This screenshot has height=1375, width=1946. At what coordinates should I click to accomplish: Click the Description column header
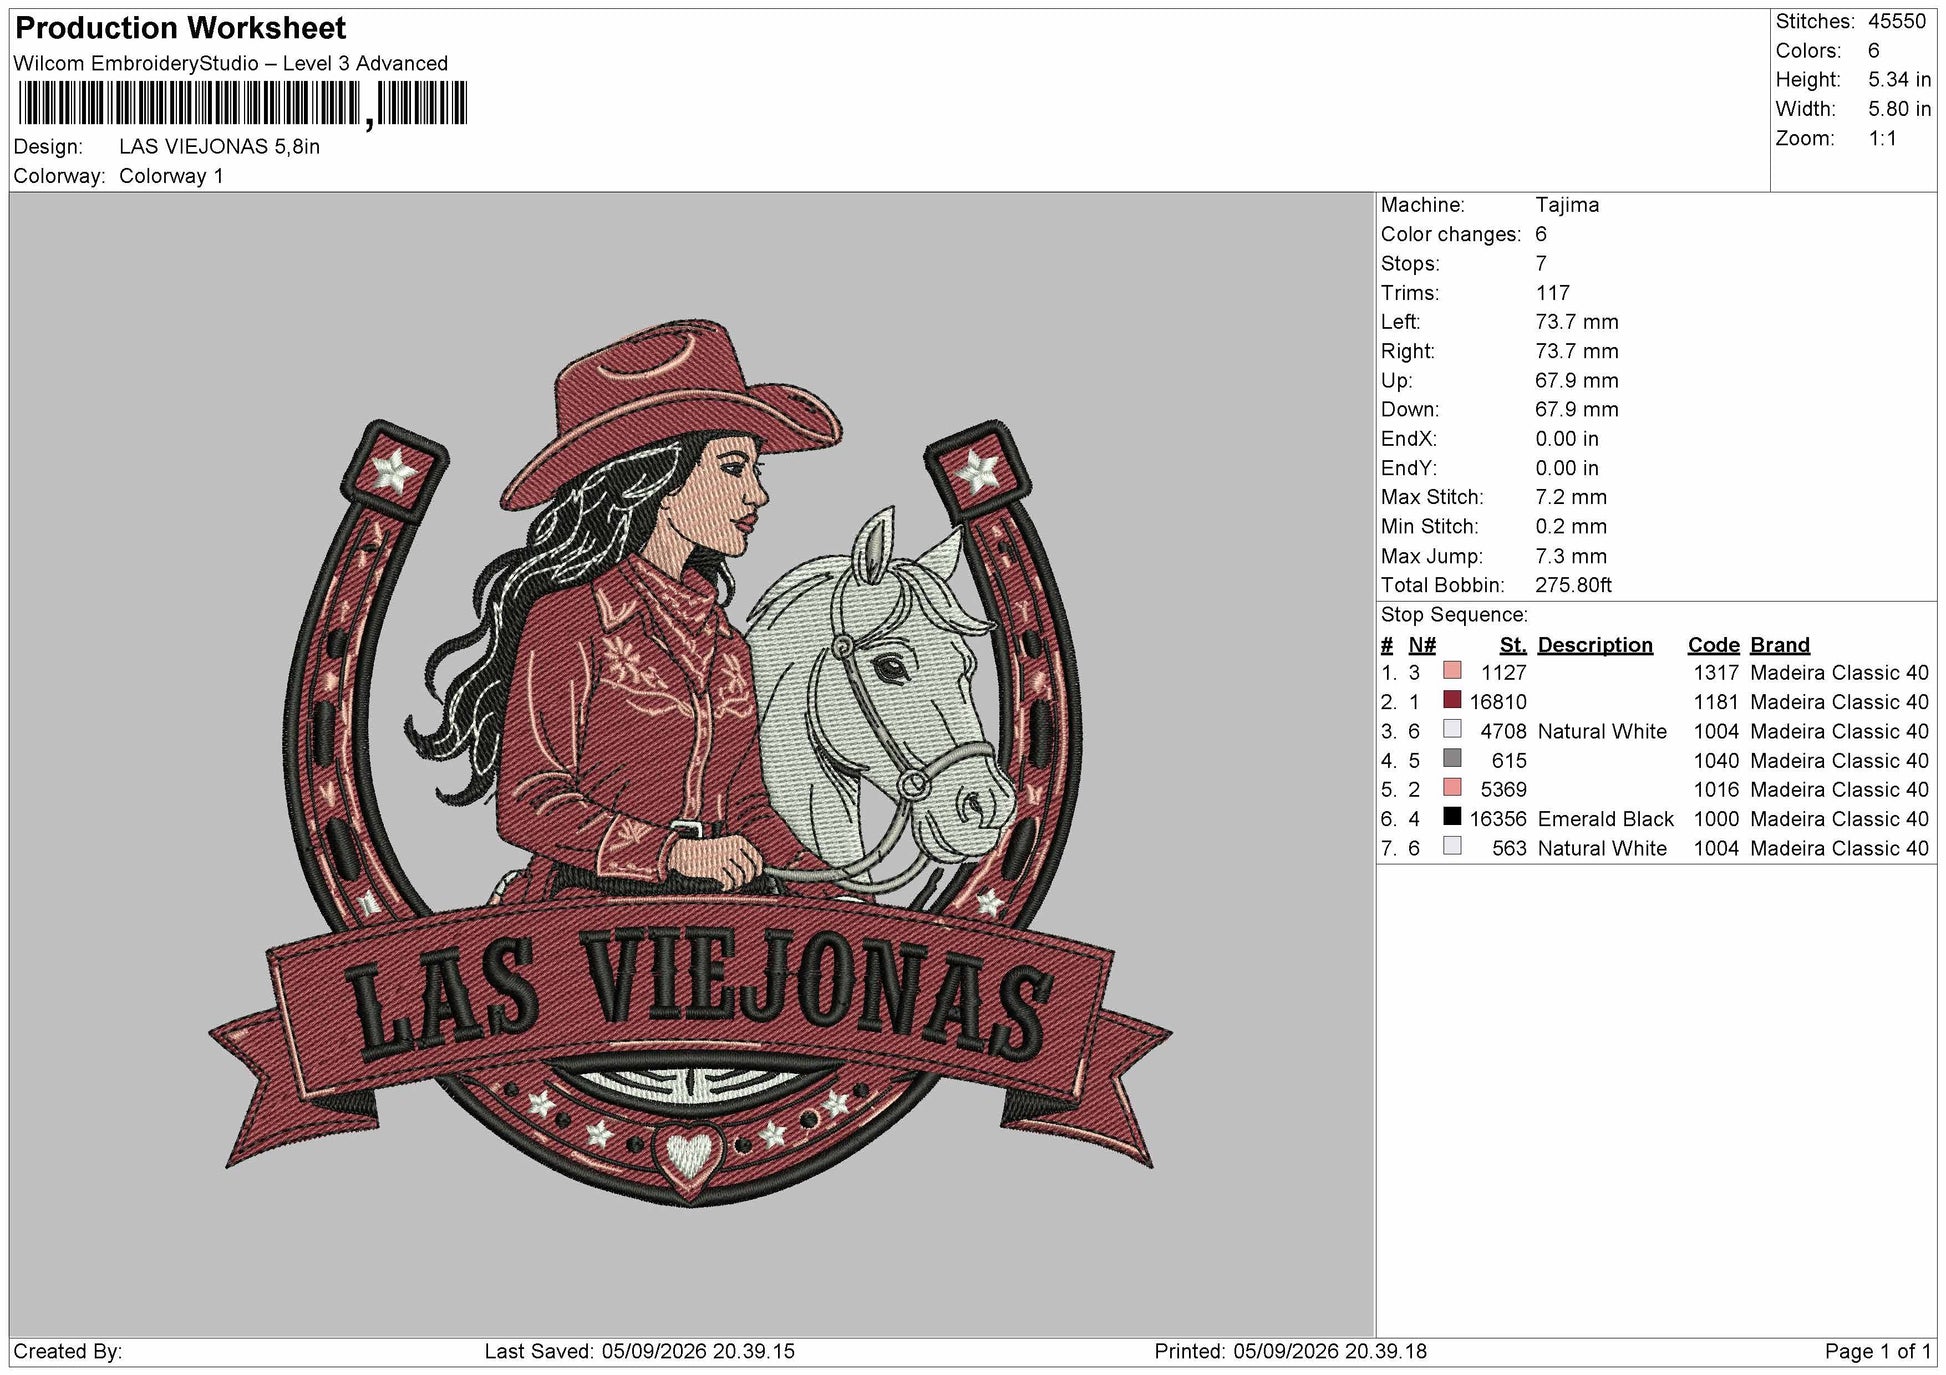click(1595, 645)
